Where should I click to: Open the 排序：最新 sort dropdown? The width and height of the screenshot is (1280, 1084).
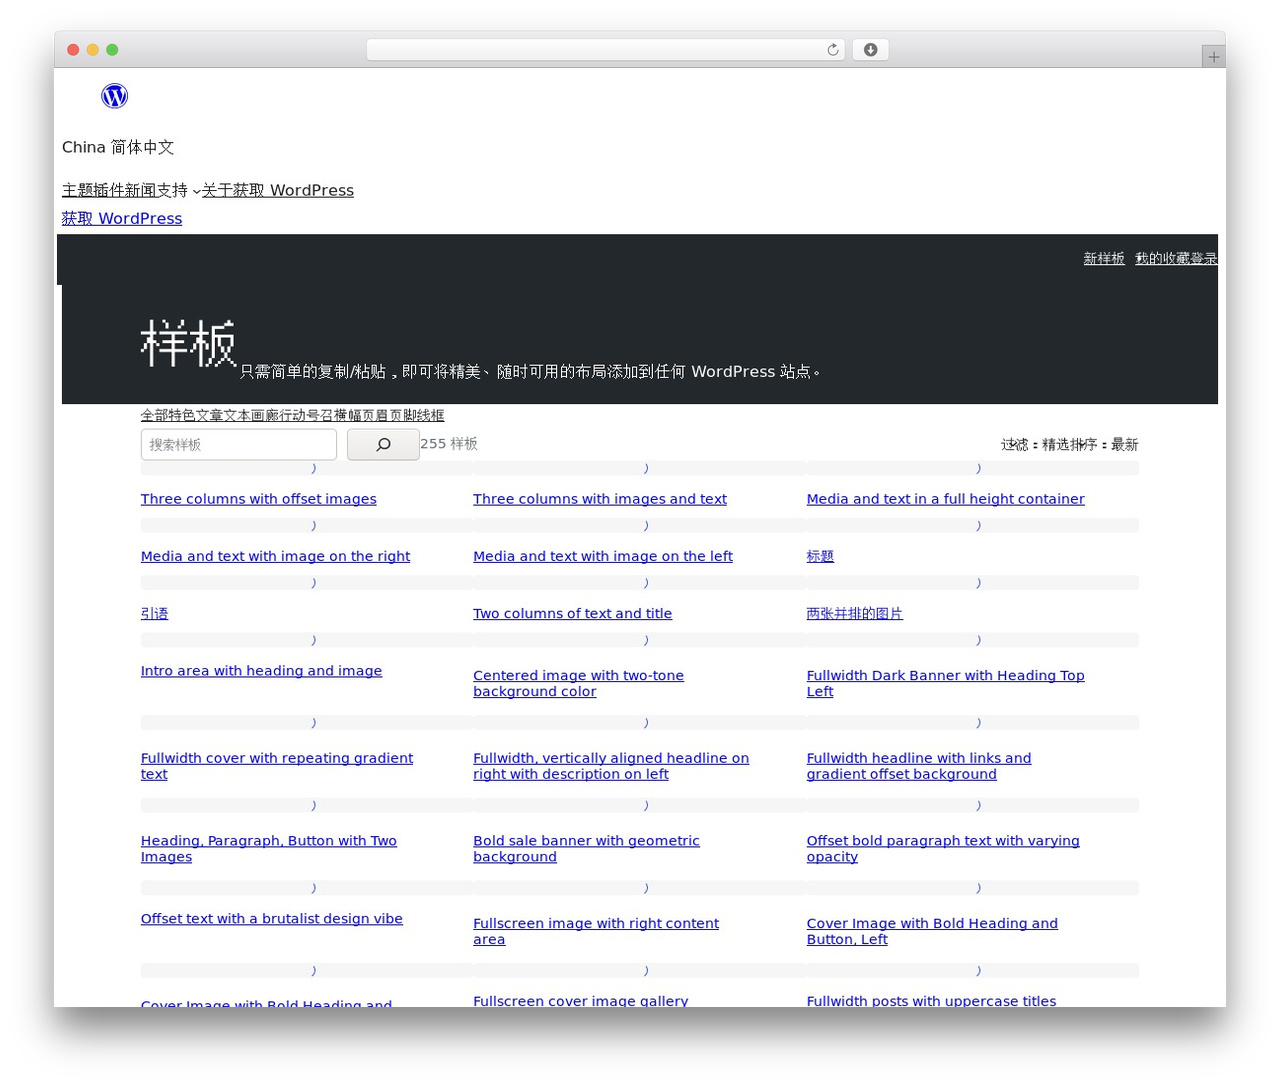(x=1103, y=445)
